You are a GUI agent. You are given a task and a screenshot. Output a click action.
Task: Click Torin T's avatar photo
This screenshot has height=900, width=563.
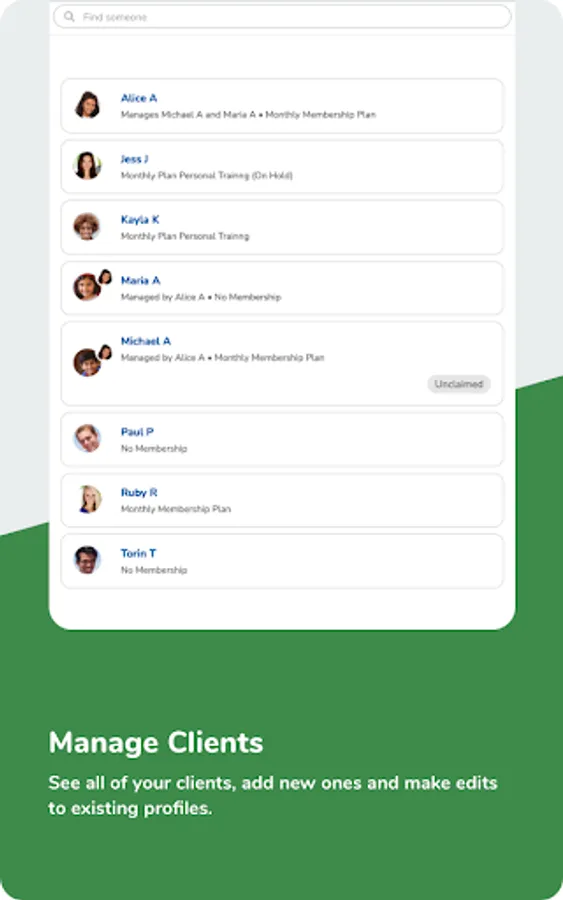(x=87, y=560)
